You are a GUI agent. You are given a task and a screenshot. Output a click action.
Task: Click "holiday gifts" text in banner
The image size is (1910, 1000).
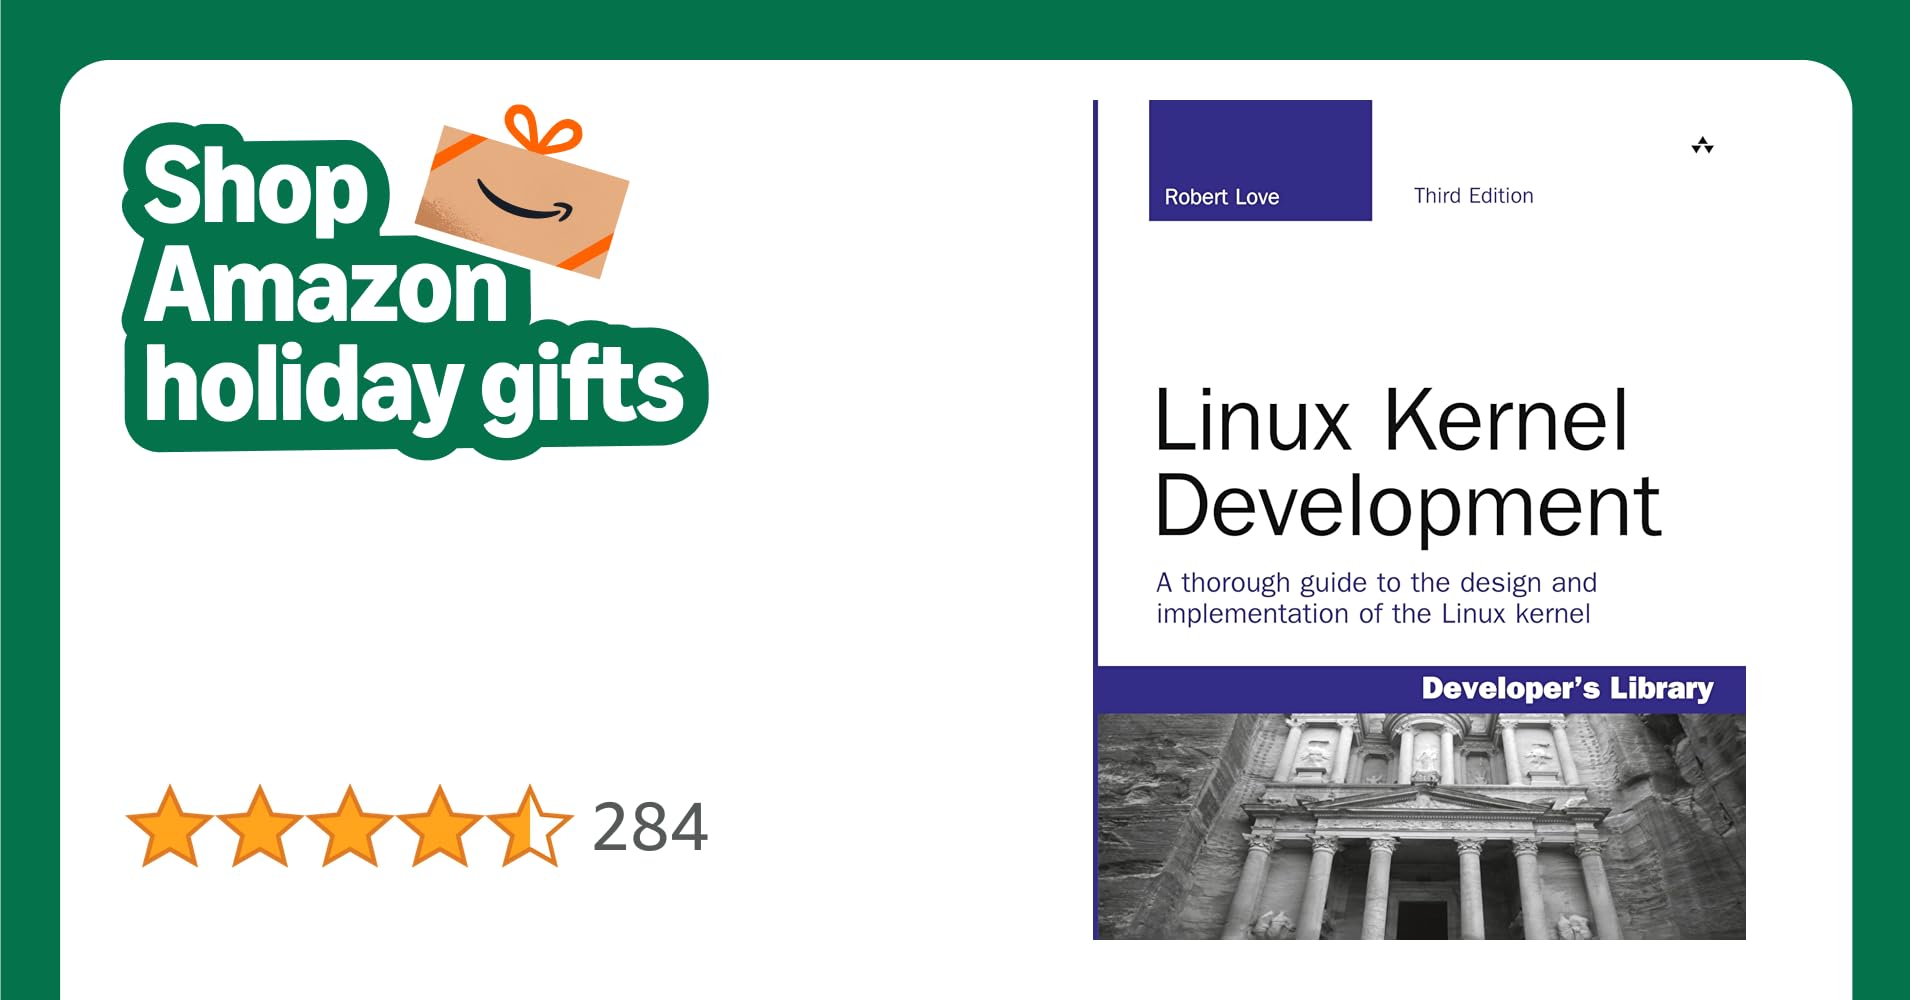(x=414, y=387)
